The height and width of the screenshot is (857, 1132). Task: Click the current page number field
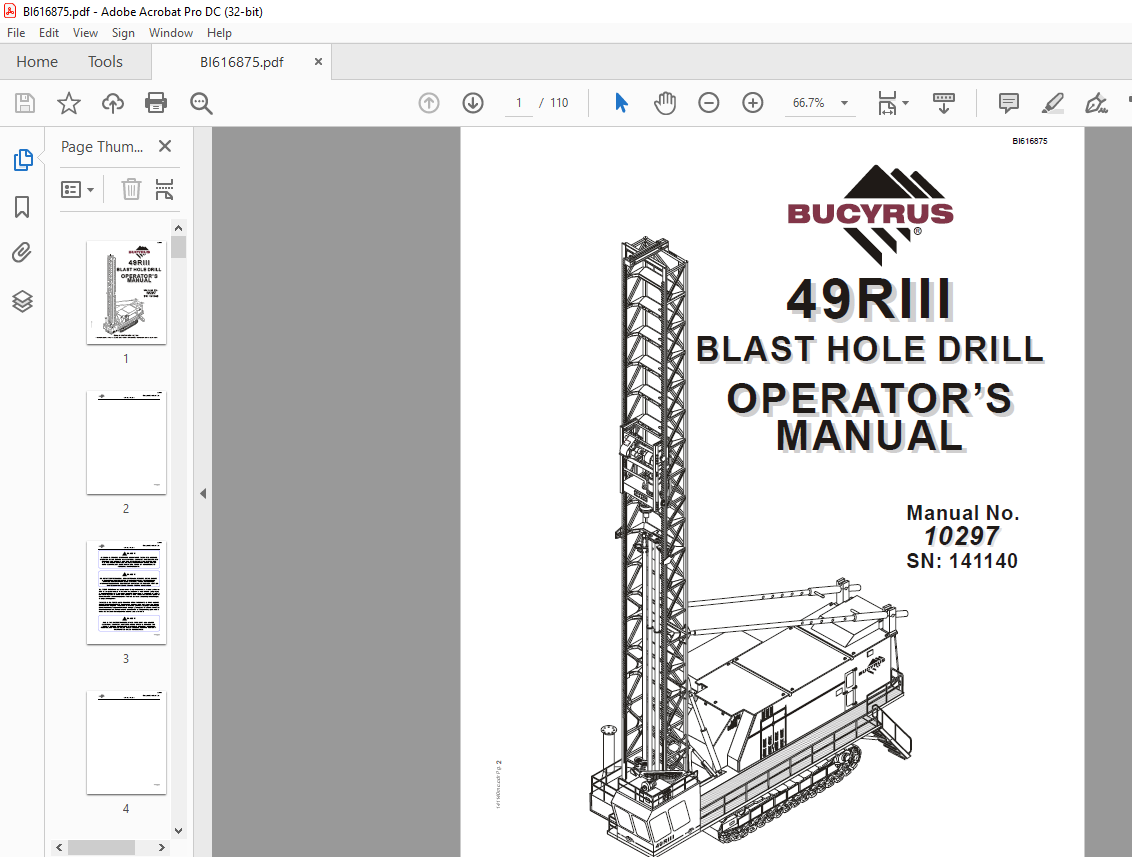pos(518,103)
